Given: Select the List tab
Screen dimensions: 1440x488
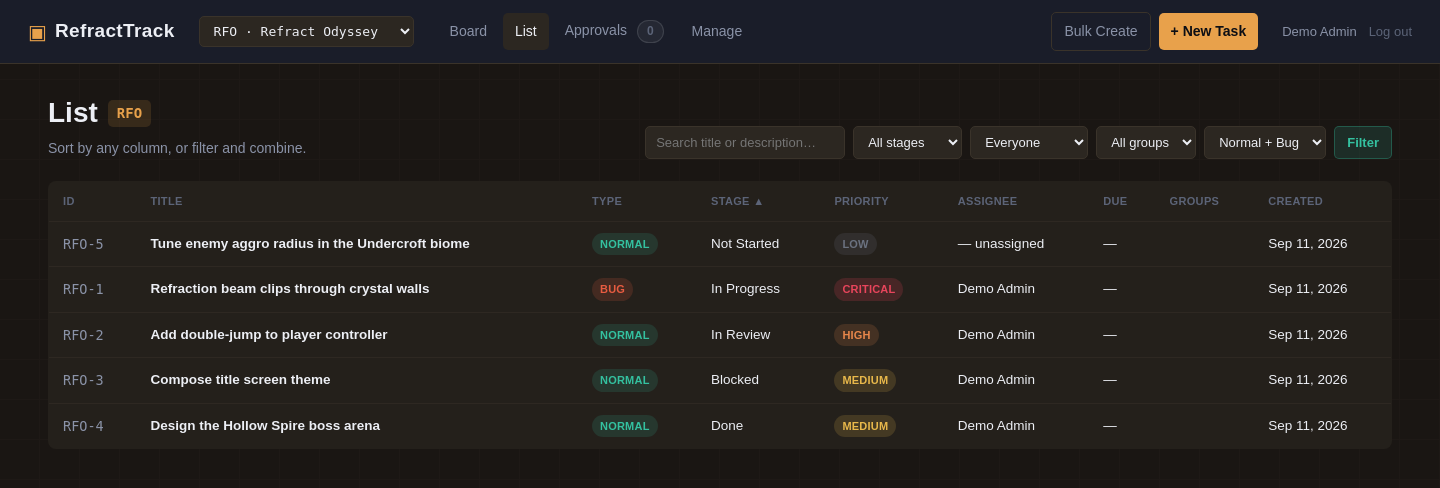Looking at the screenshot, I should pos(526,31).
